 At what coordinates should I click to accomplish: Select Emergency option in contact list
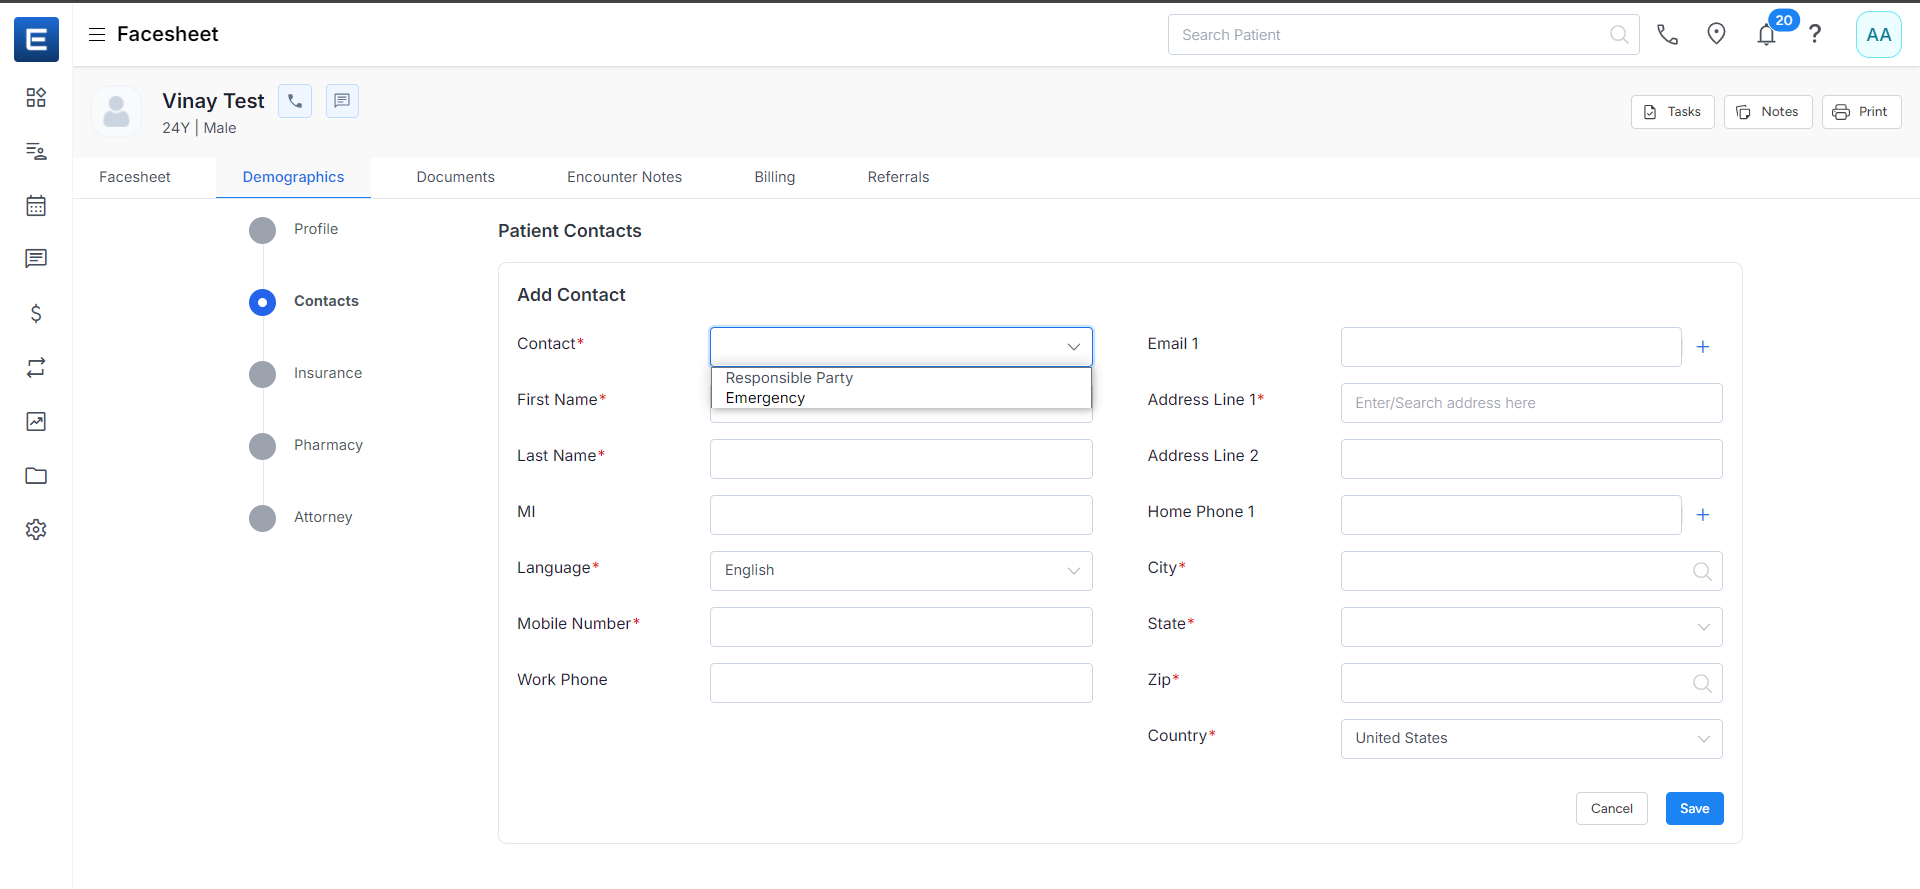point(765,398)
